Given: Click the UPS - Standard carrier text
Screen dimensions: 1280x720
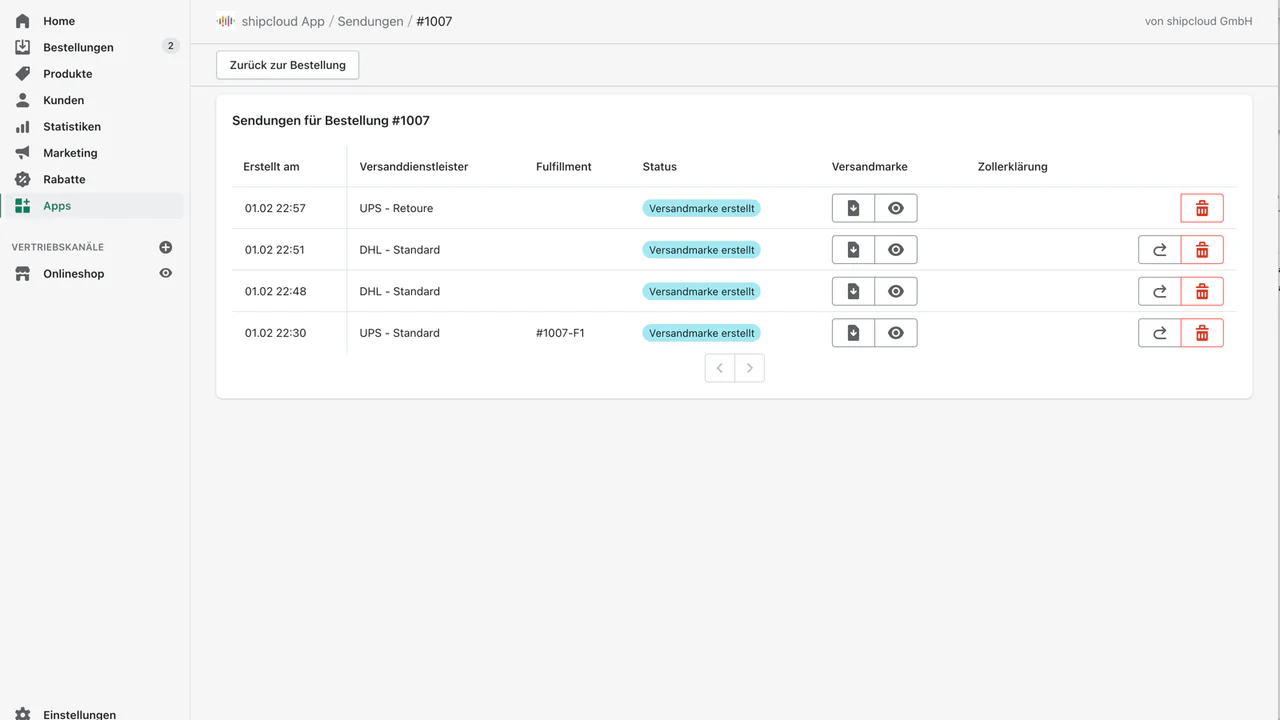Looking at the screenshot, I should click(400, 333).
